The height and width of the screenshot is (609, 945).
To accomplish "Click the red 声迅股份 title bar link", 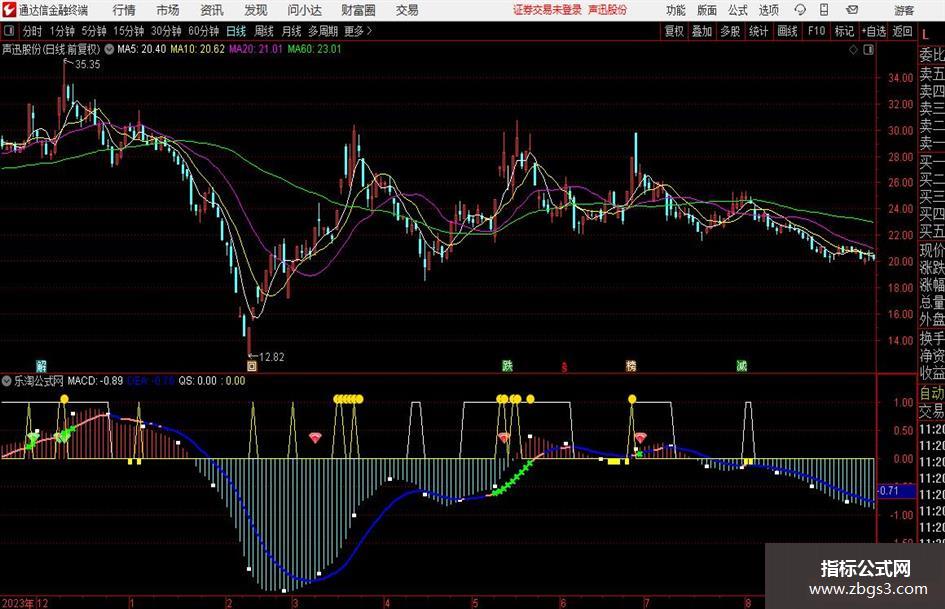I will tap(608, 10).
